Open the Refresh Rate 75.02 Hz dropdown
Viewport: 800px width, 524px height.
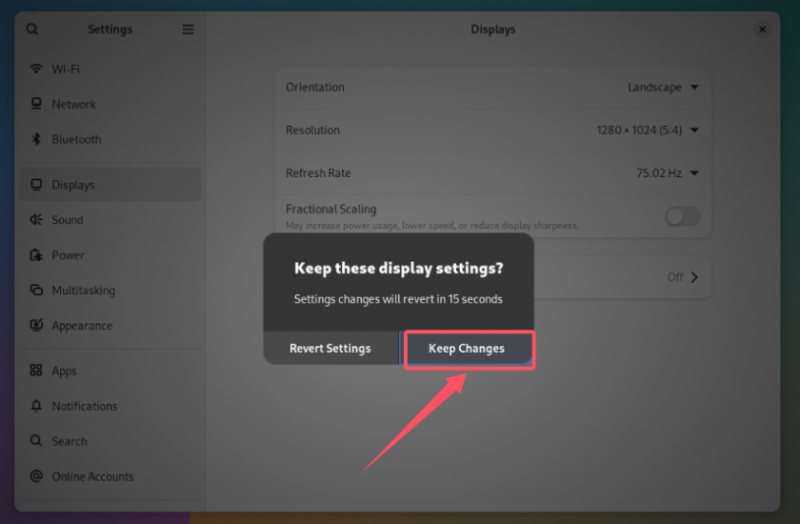click(x=667, y=173)
